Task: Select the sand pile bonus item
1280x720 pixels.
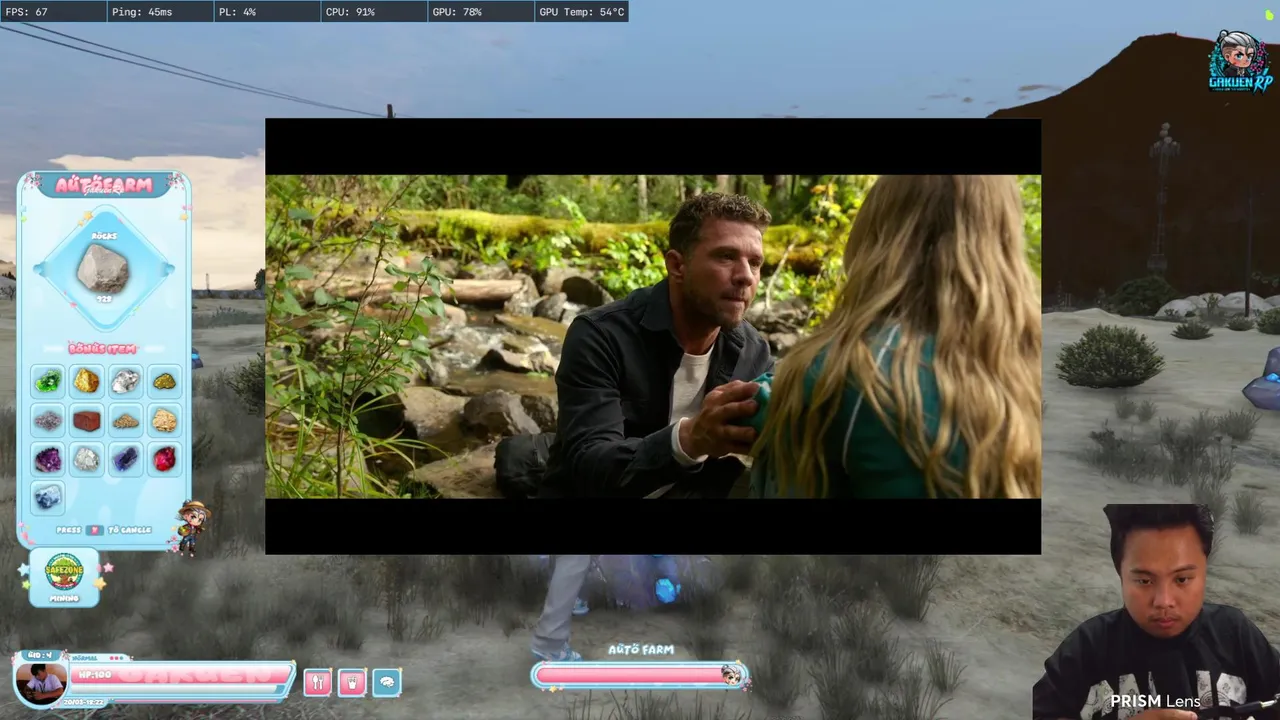Action: click(125, 420)
